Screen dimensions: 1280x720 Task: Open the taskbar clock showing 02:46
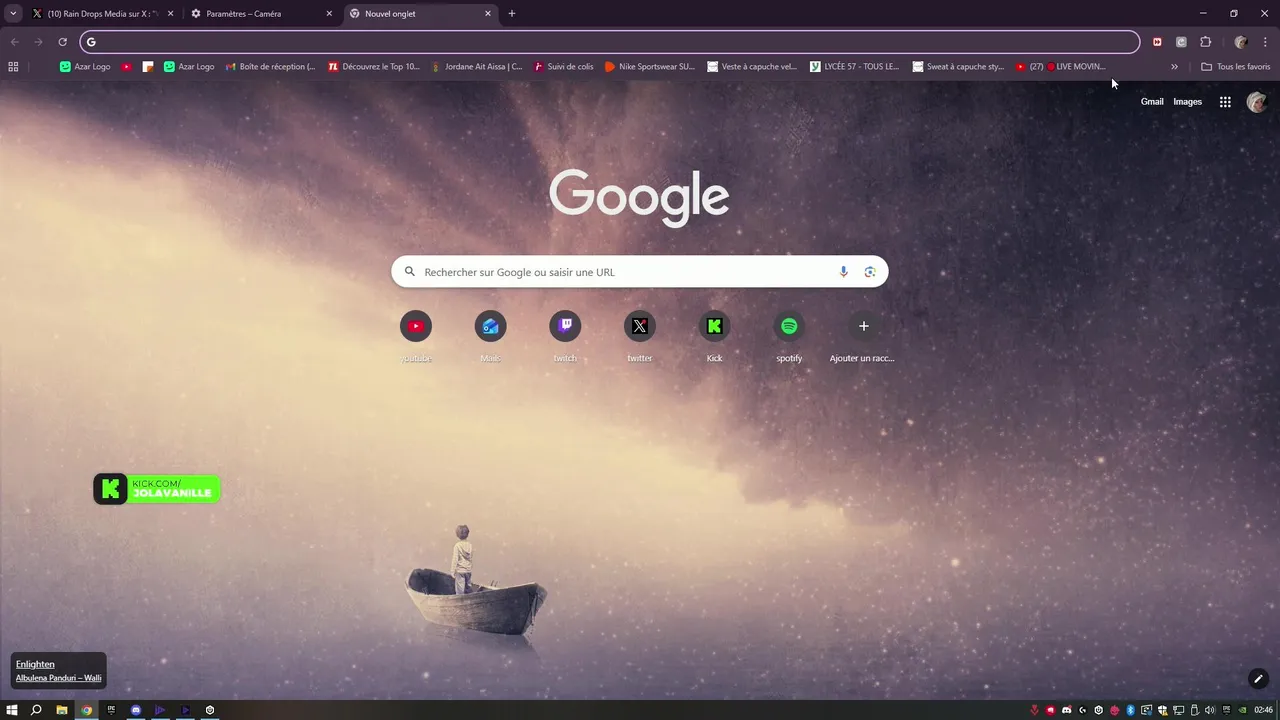tap(1264, 710)
